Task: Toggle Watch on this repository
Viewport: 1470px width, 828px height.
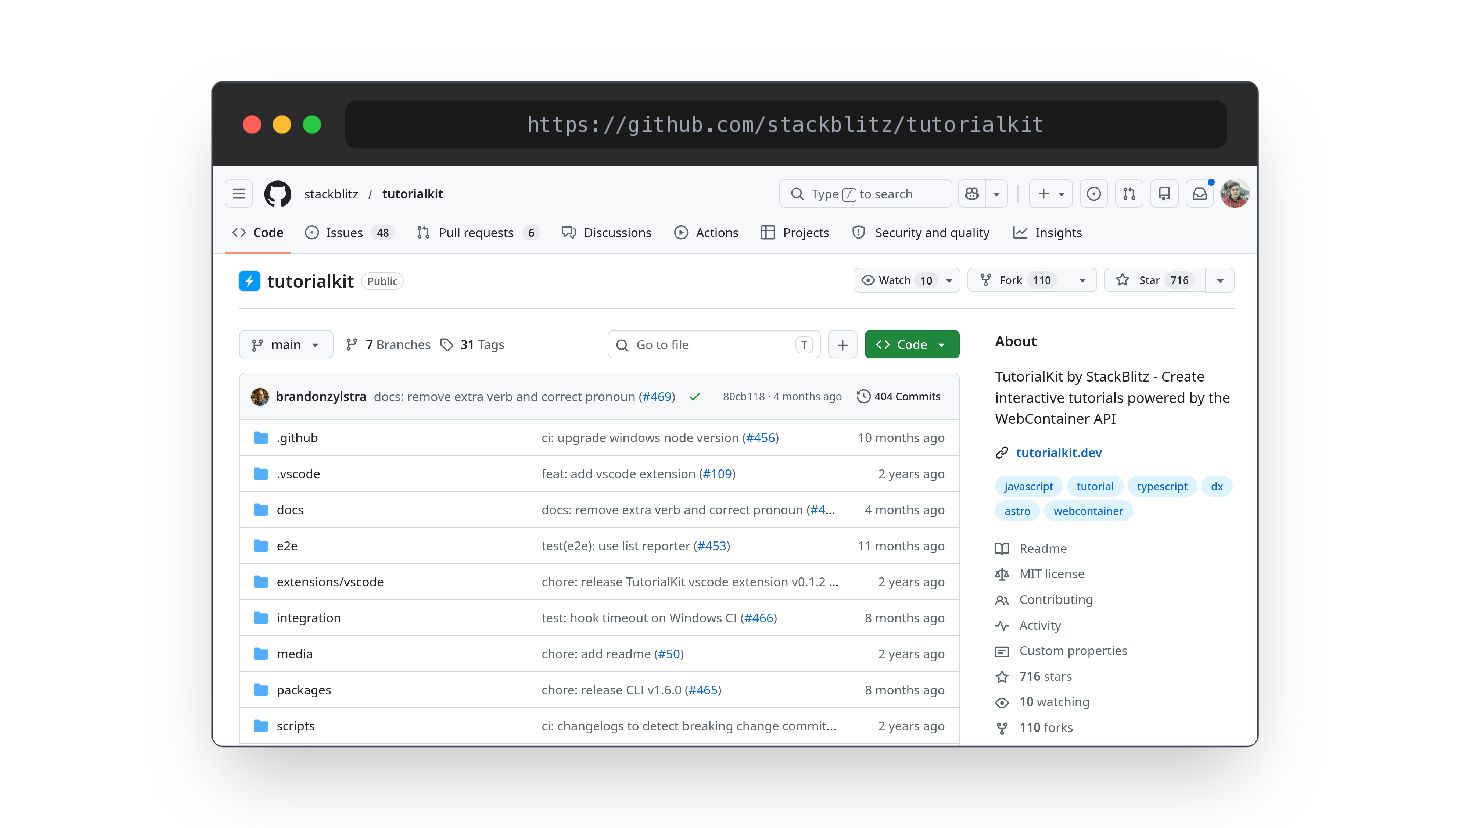Action: point(898,281)
